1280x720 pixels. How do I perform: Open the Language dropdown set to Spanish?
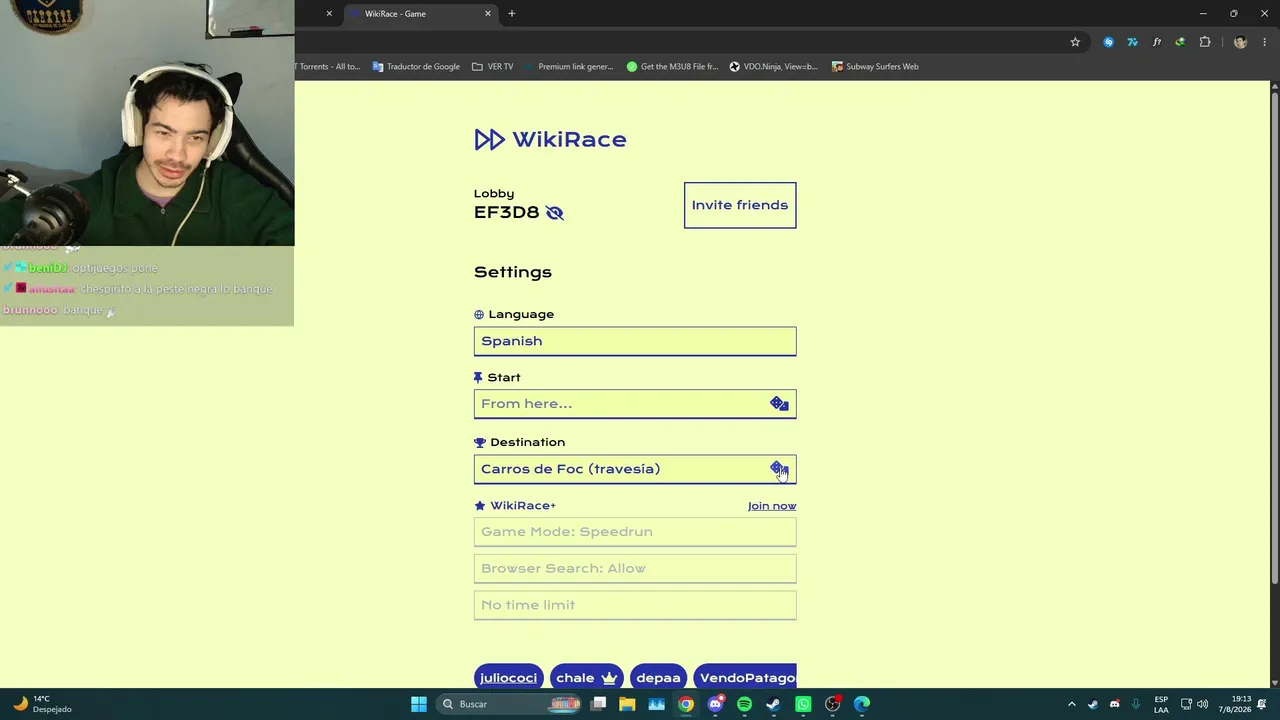tap(635, 341)
